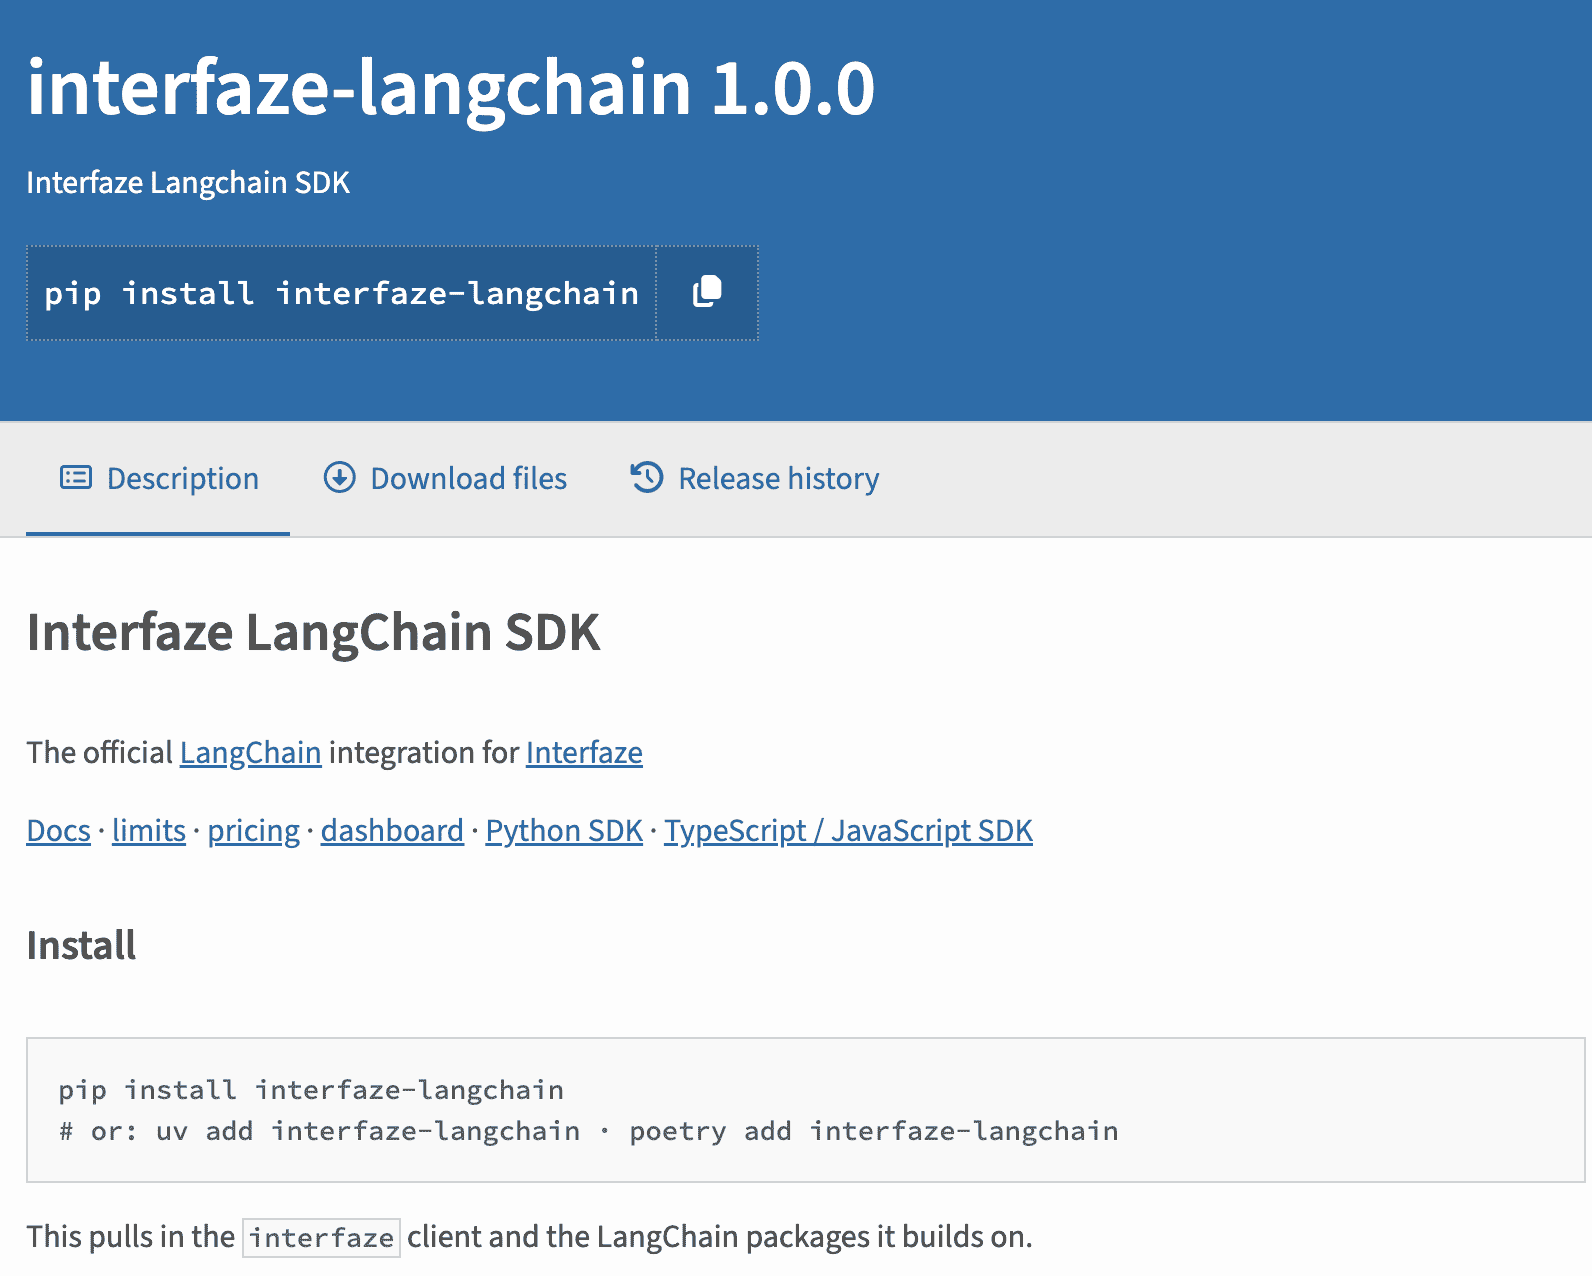Copy pip install command to clipboard
1592x1276 pixels.
tap(707, 293)
